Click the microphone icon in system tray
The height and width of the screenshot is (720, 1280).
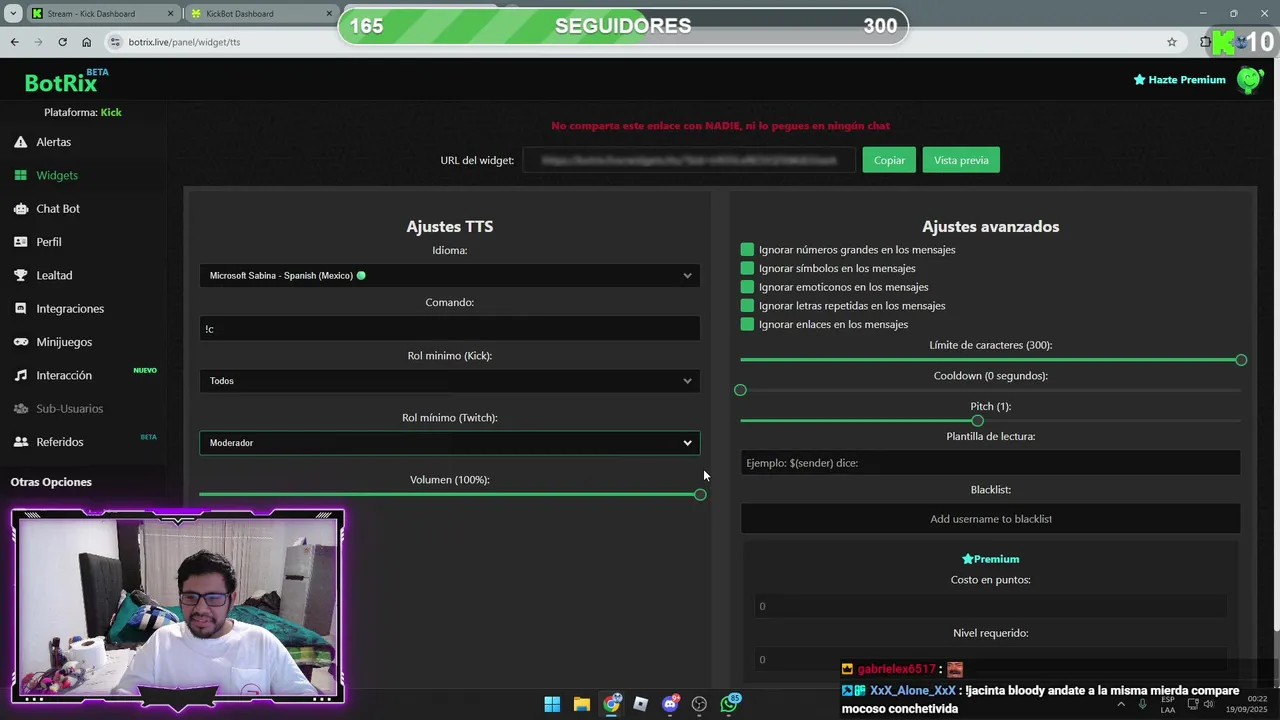(x=1142, y=704)
